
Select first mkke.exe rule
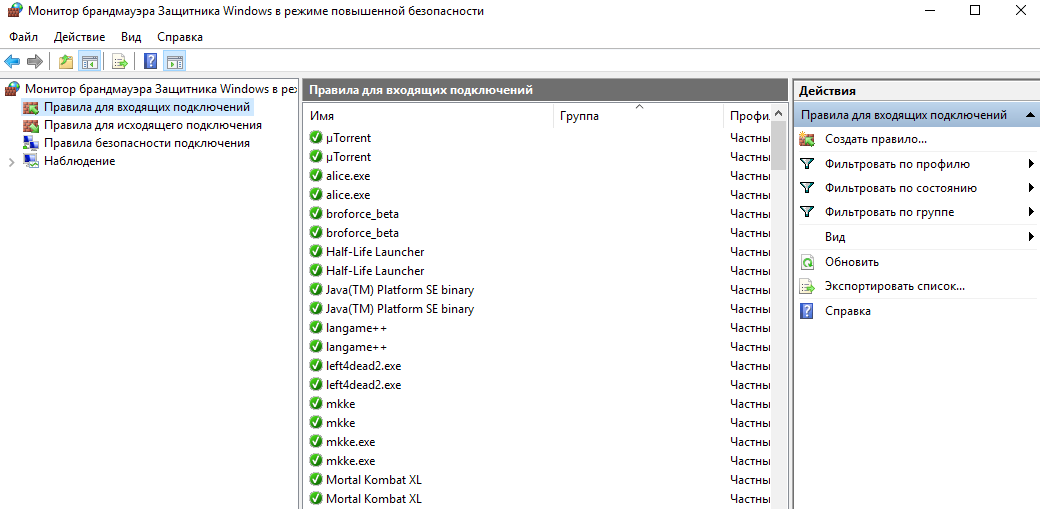pos(350,441)
